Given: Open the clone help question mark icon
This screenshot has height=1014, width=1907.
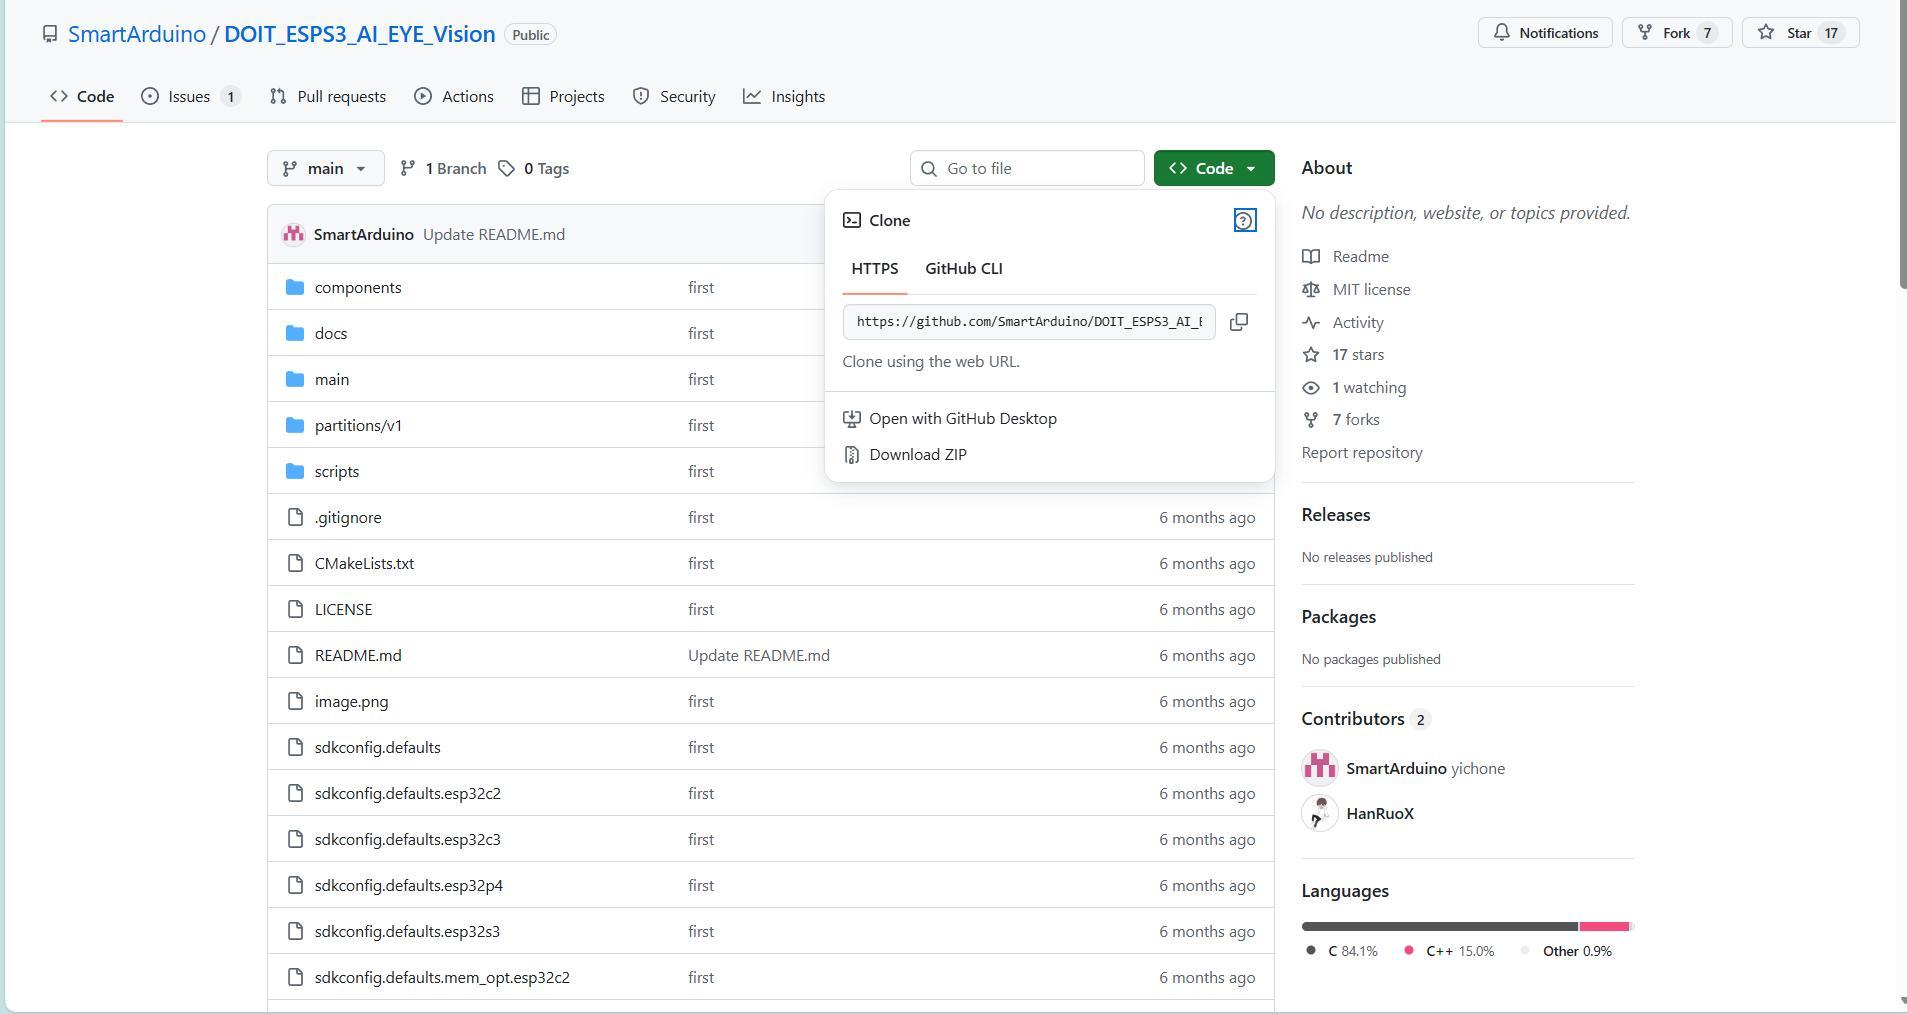Looking at the screenshot, I should (x=1244, y=221).
